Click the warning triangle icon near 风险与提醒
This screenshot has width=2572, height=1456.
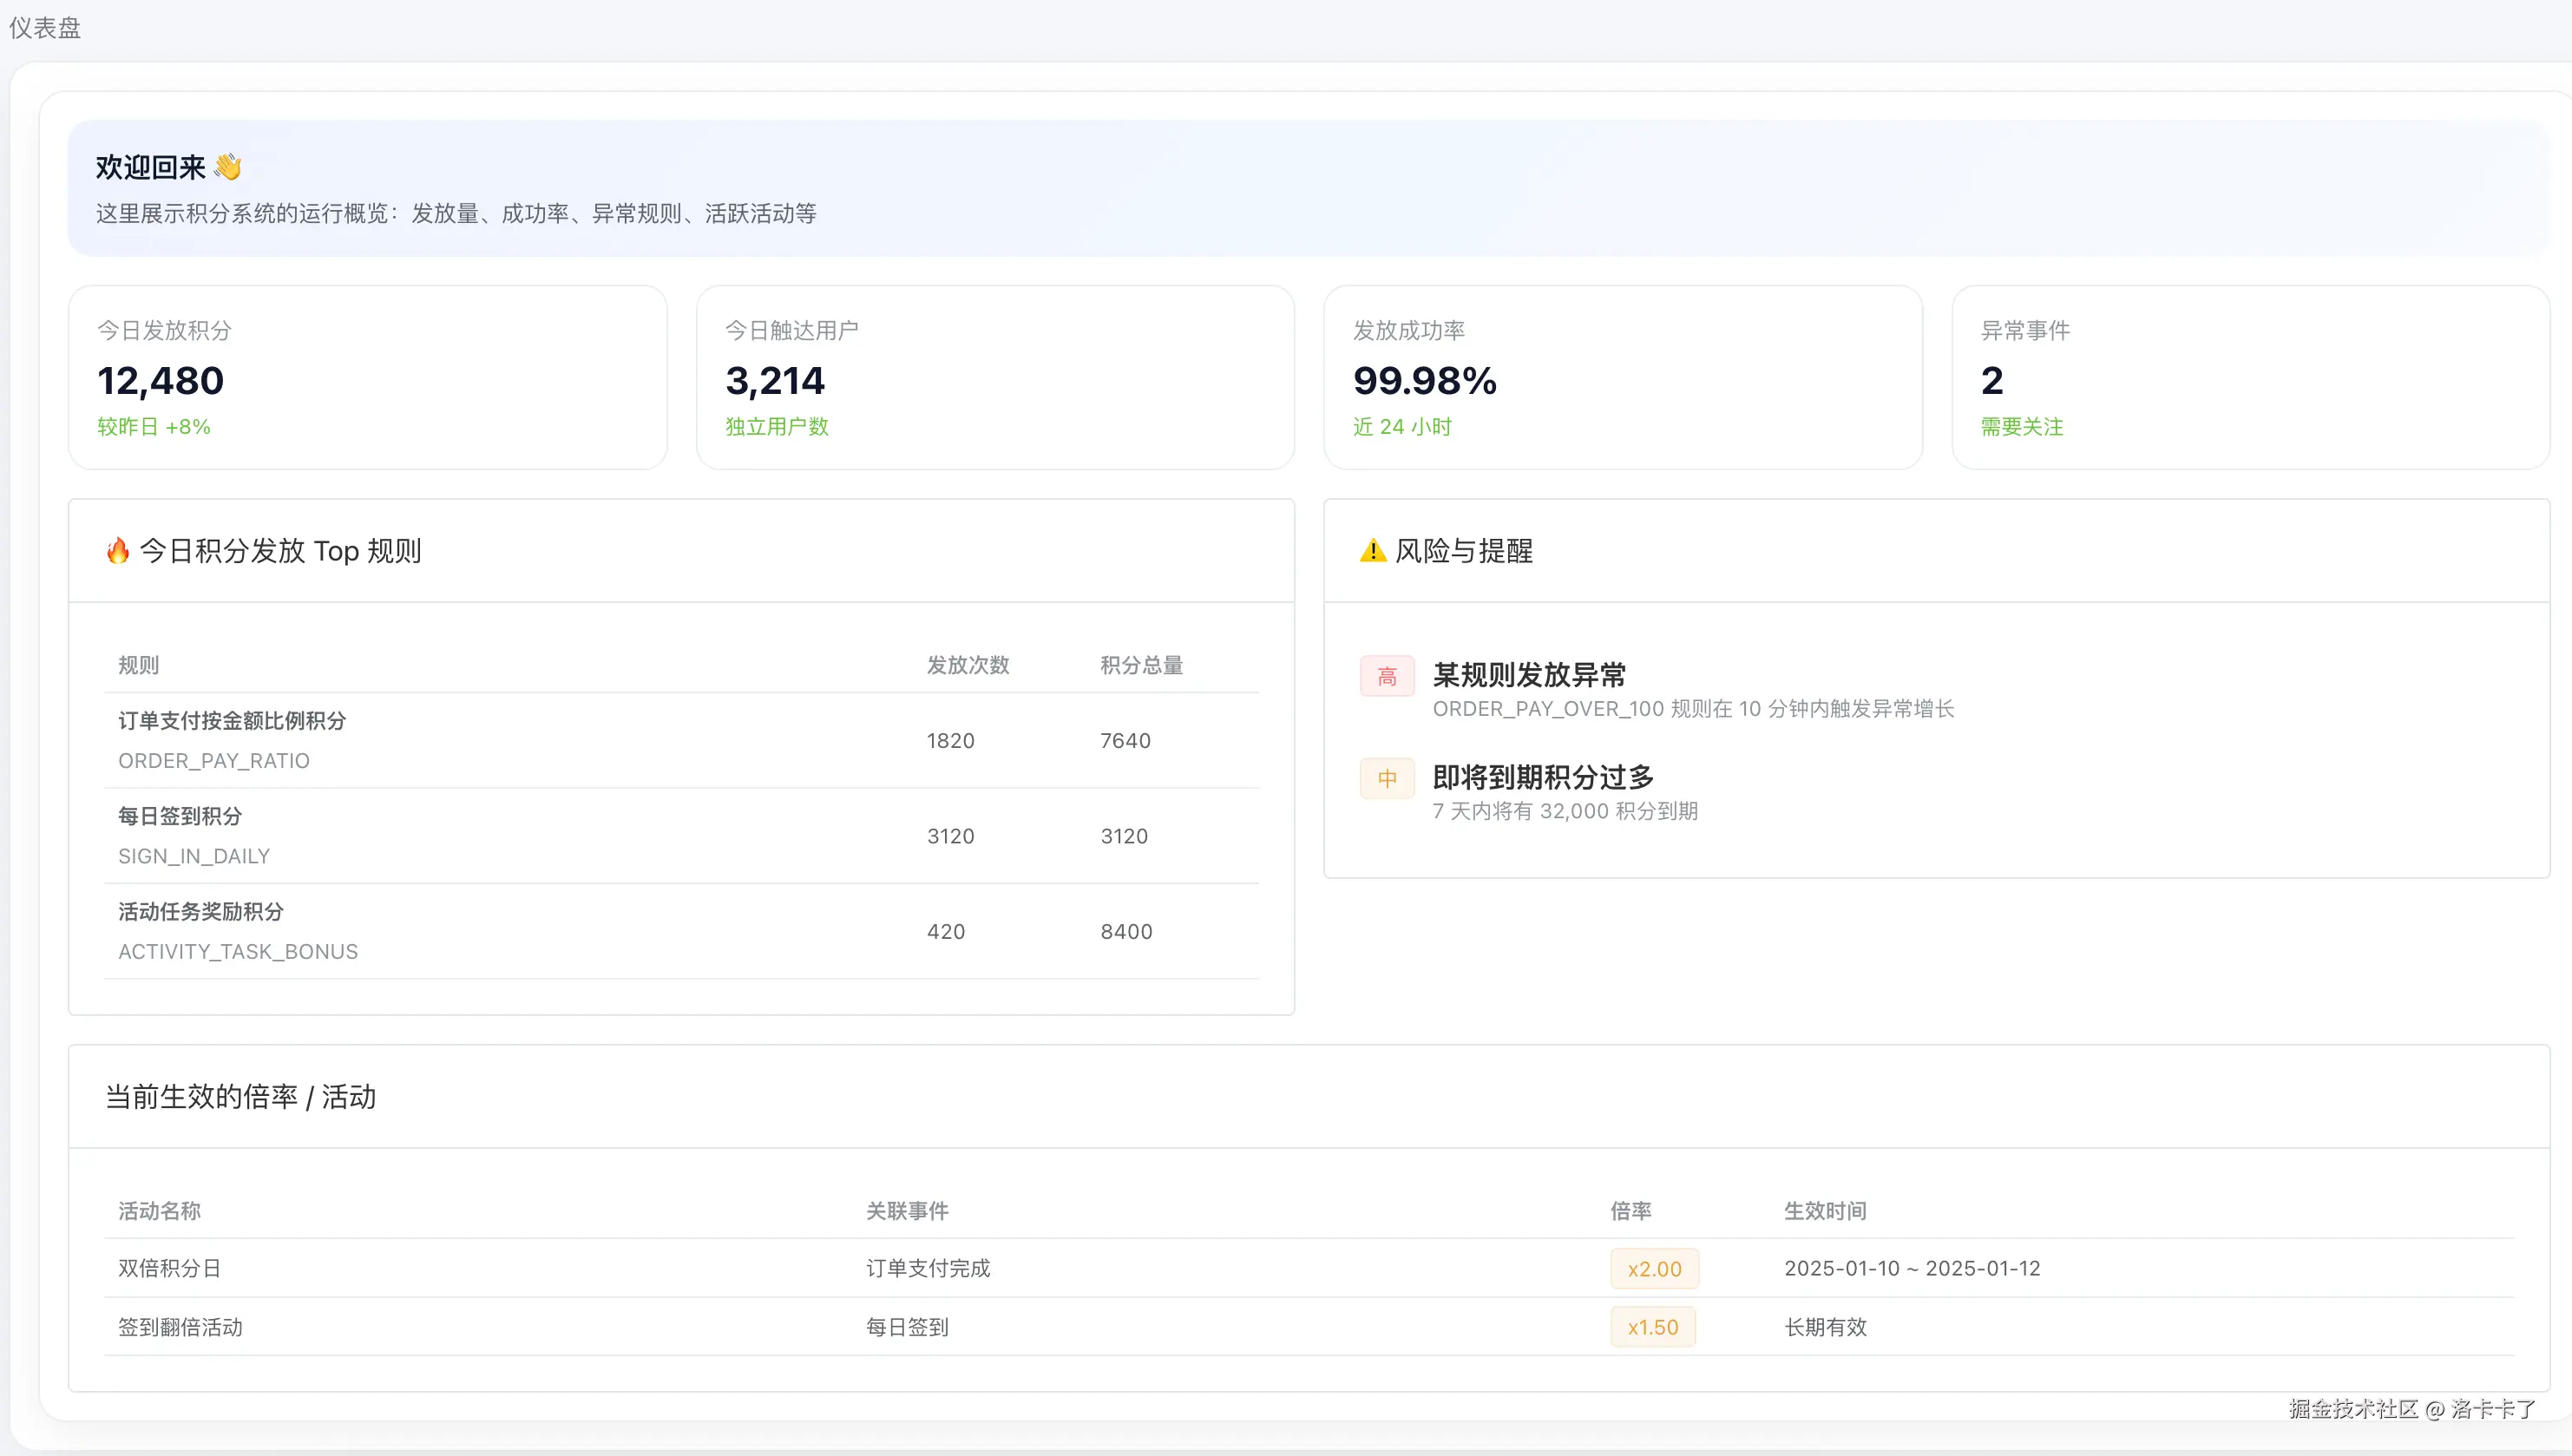(1372, 551)
